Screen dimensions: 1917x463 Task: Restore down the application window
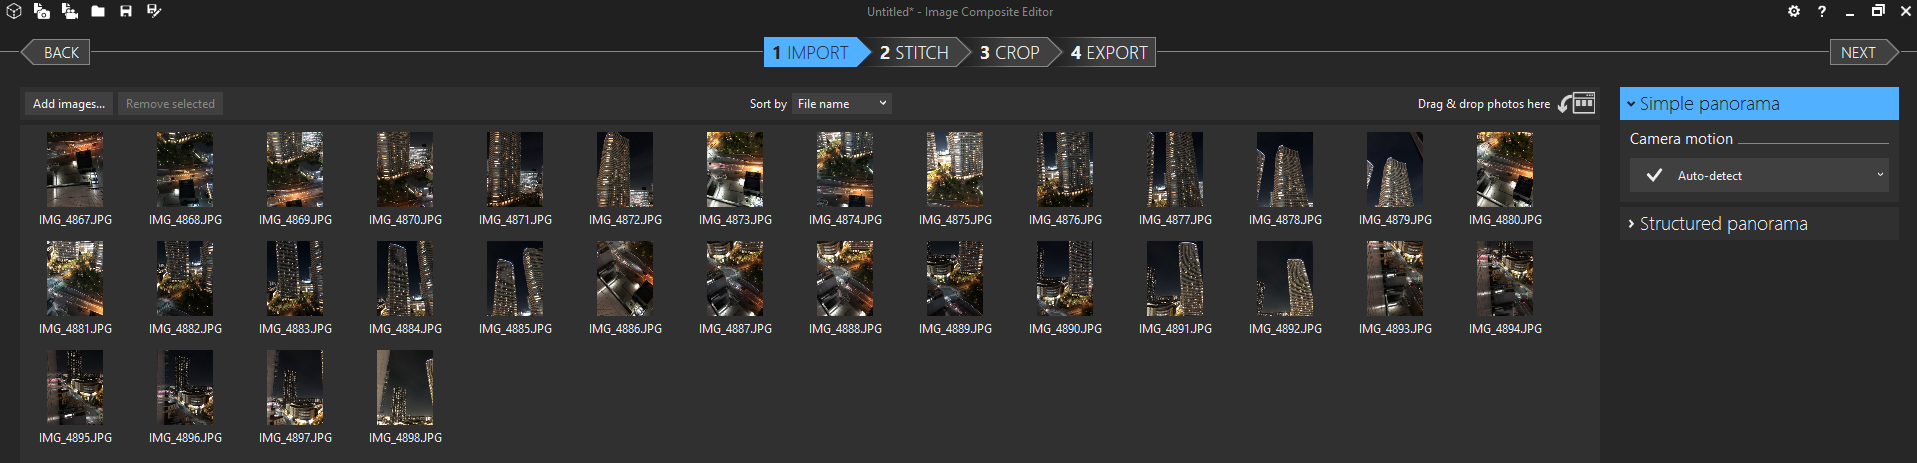(1878, 11)
